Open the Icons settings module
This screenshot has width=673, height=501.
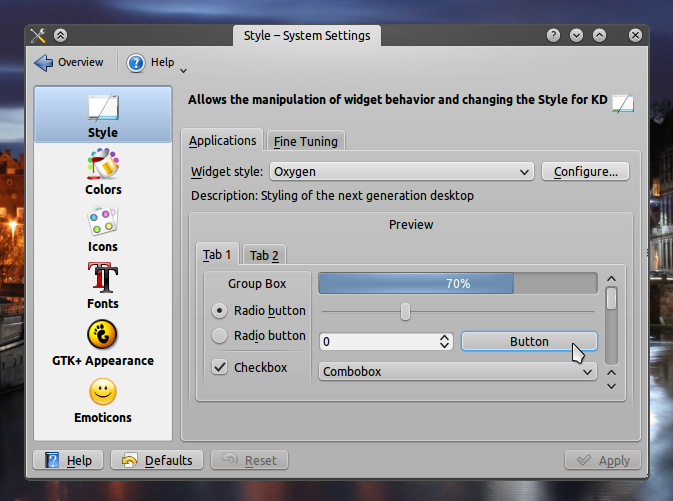[x=103, y=229]
